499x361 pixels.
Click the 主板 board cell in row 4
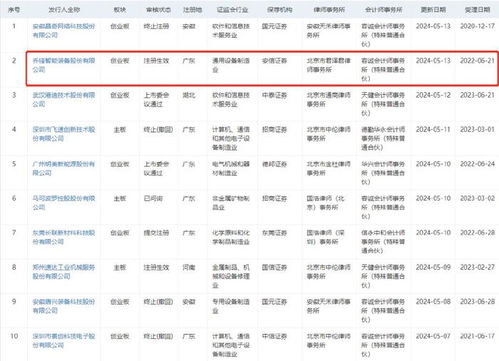click(x=120, y=129)
